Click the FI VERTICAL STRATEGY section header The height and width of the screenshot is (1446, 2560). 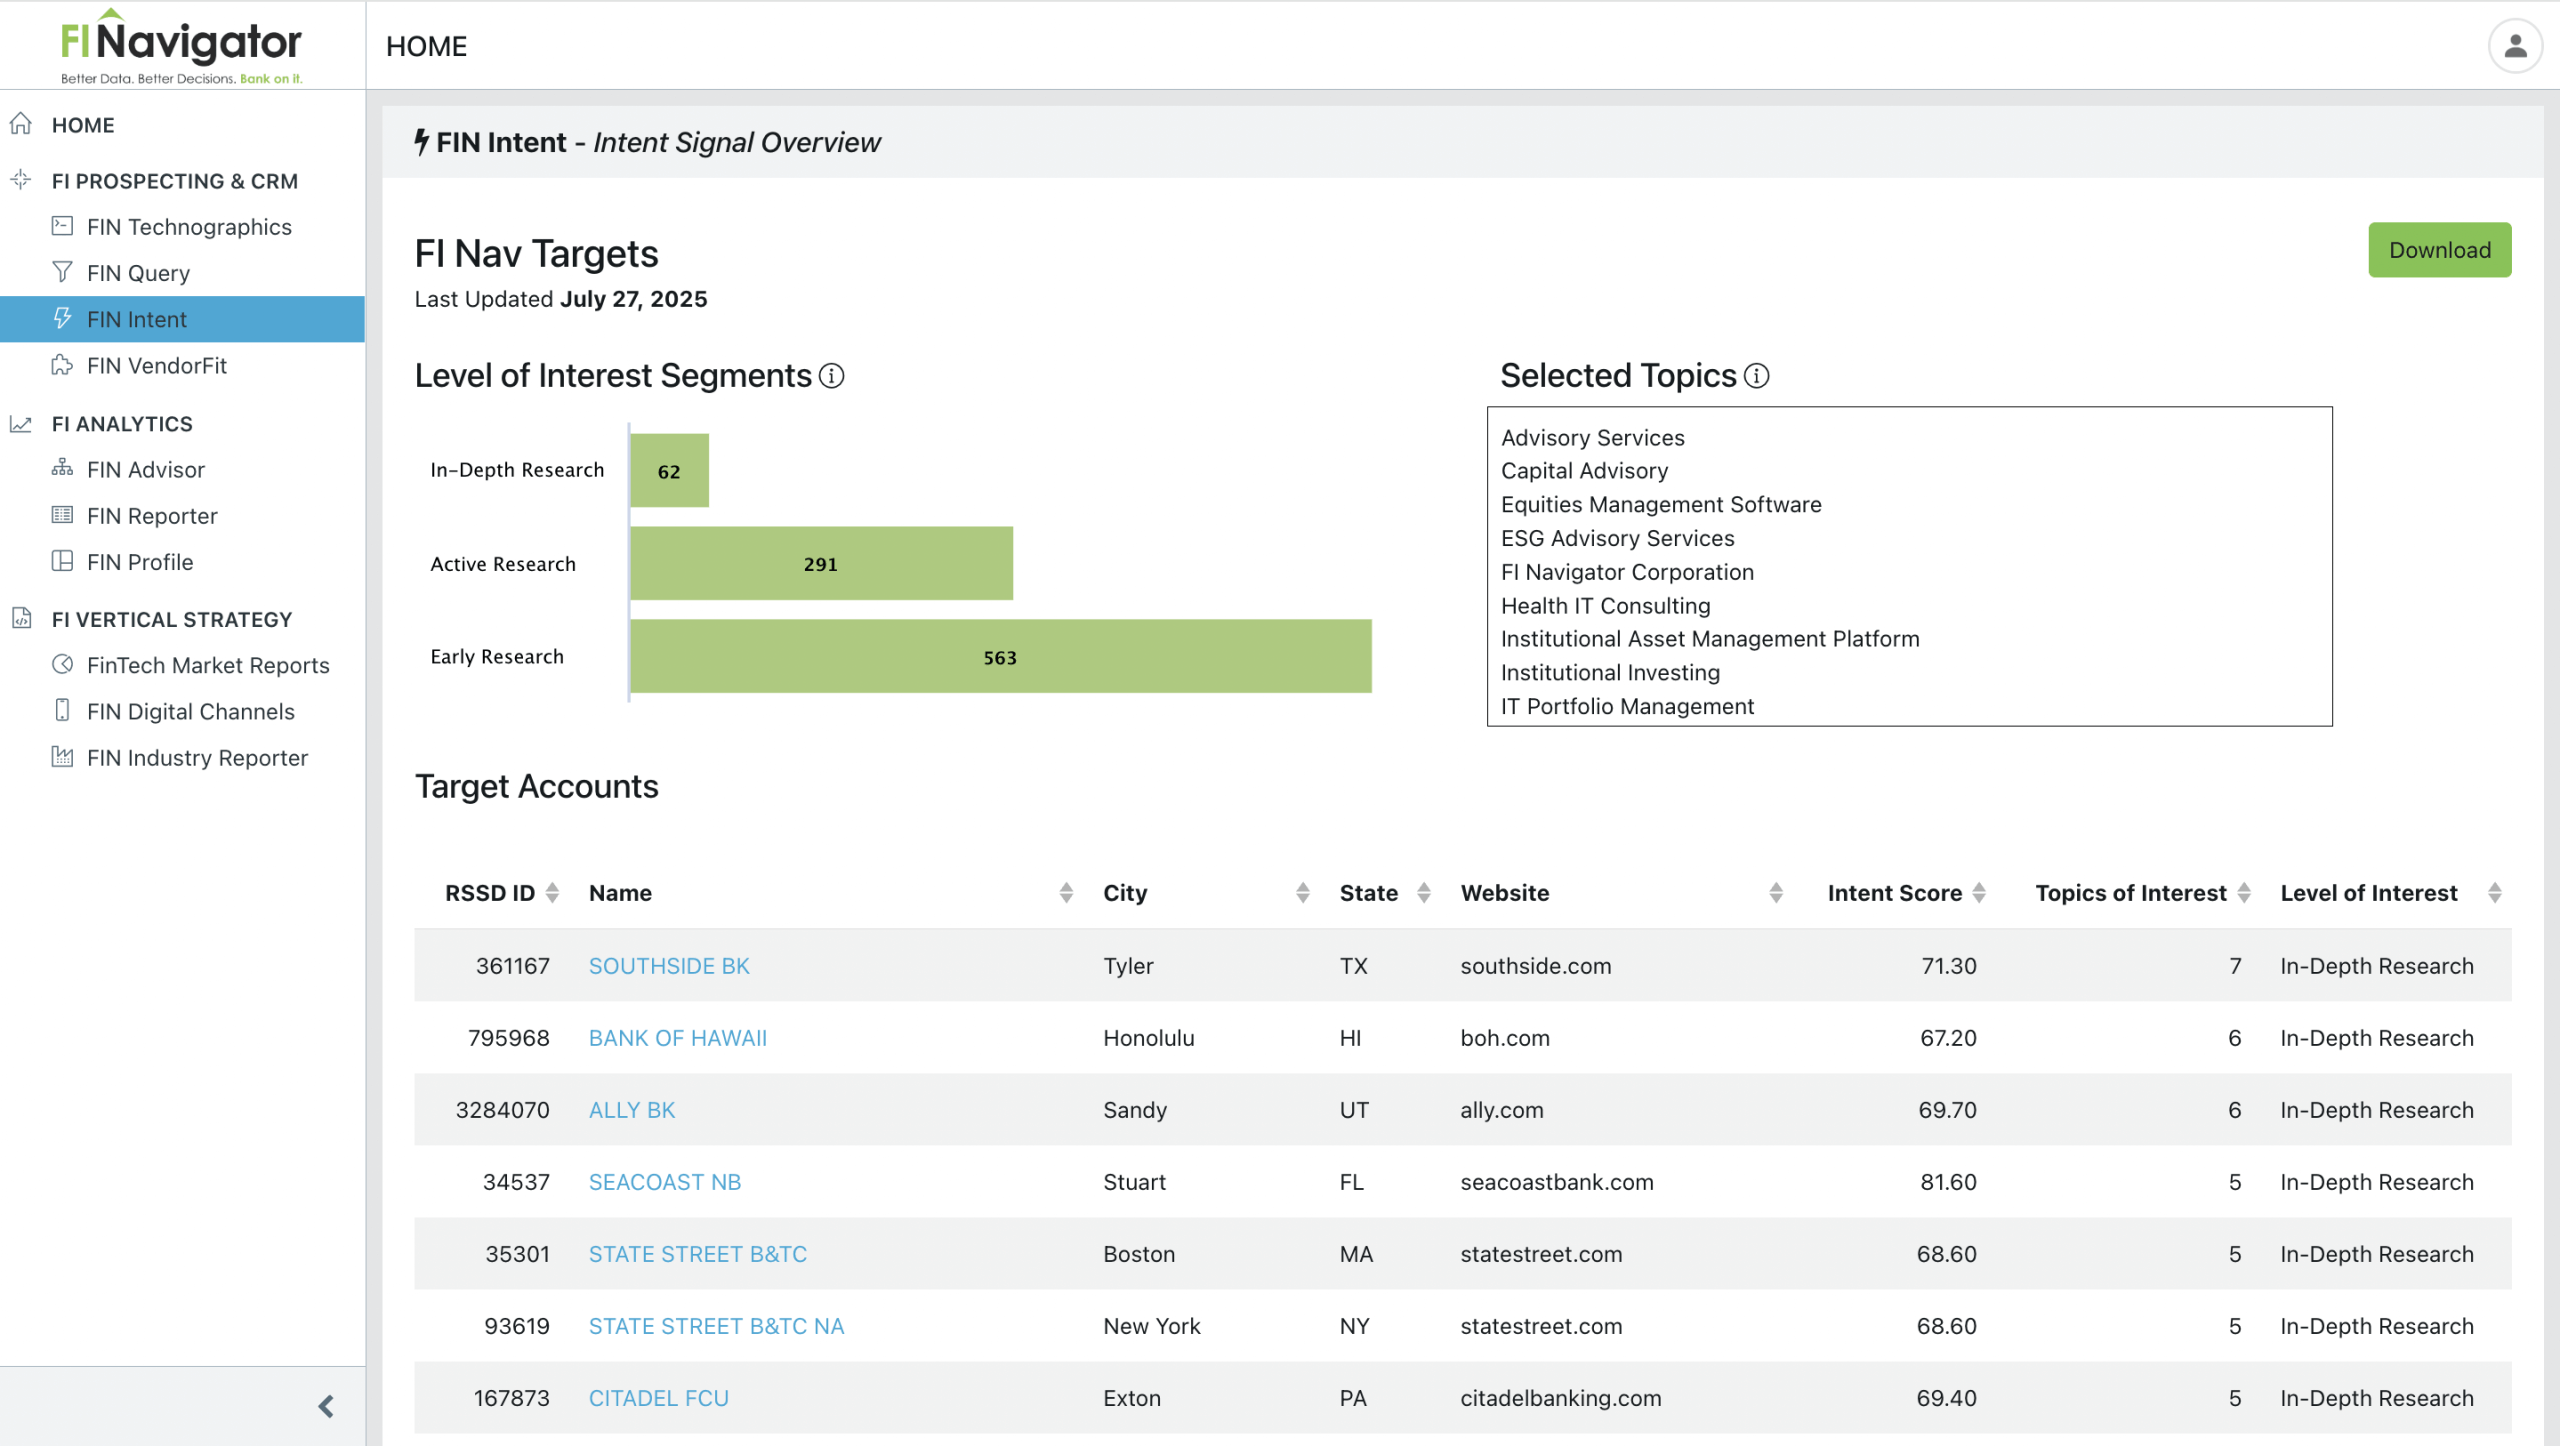[172, 620]
